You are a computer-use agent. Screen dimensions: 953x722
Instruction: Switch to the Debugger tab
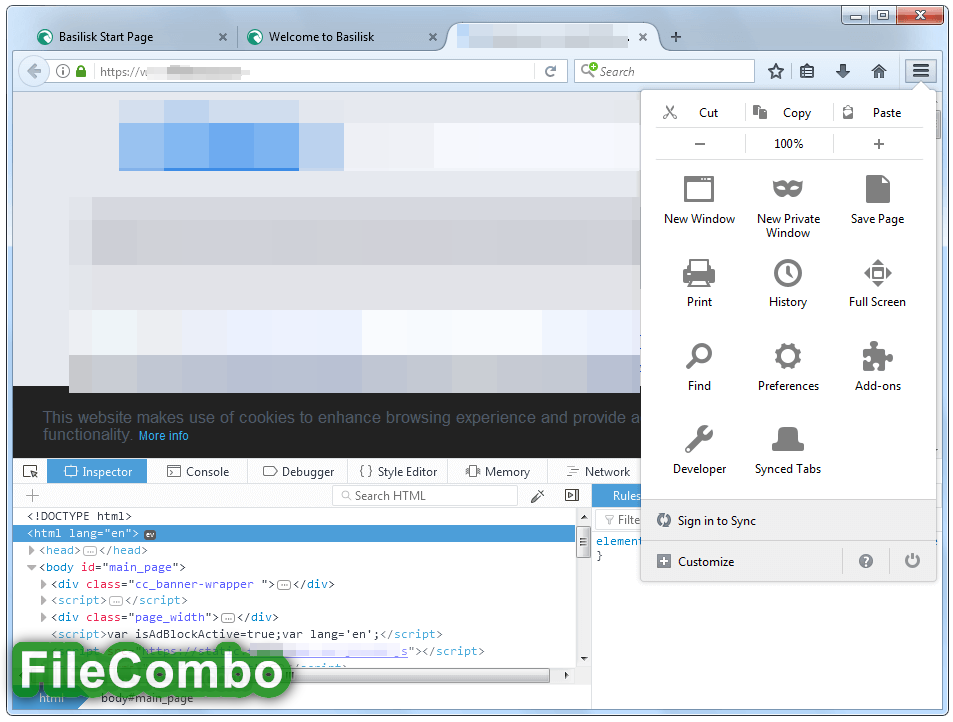298,472
